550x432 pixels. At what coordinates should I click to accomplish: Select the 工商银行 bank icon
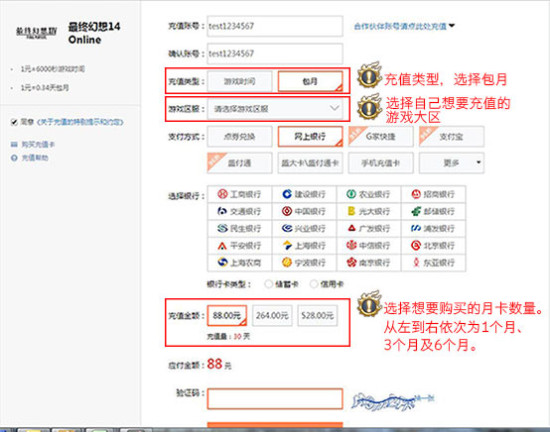tap(222, 194)
